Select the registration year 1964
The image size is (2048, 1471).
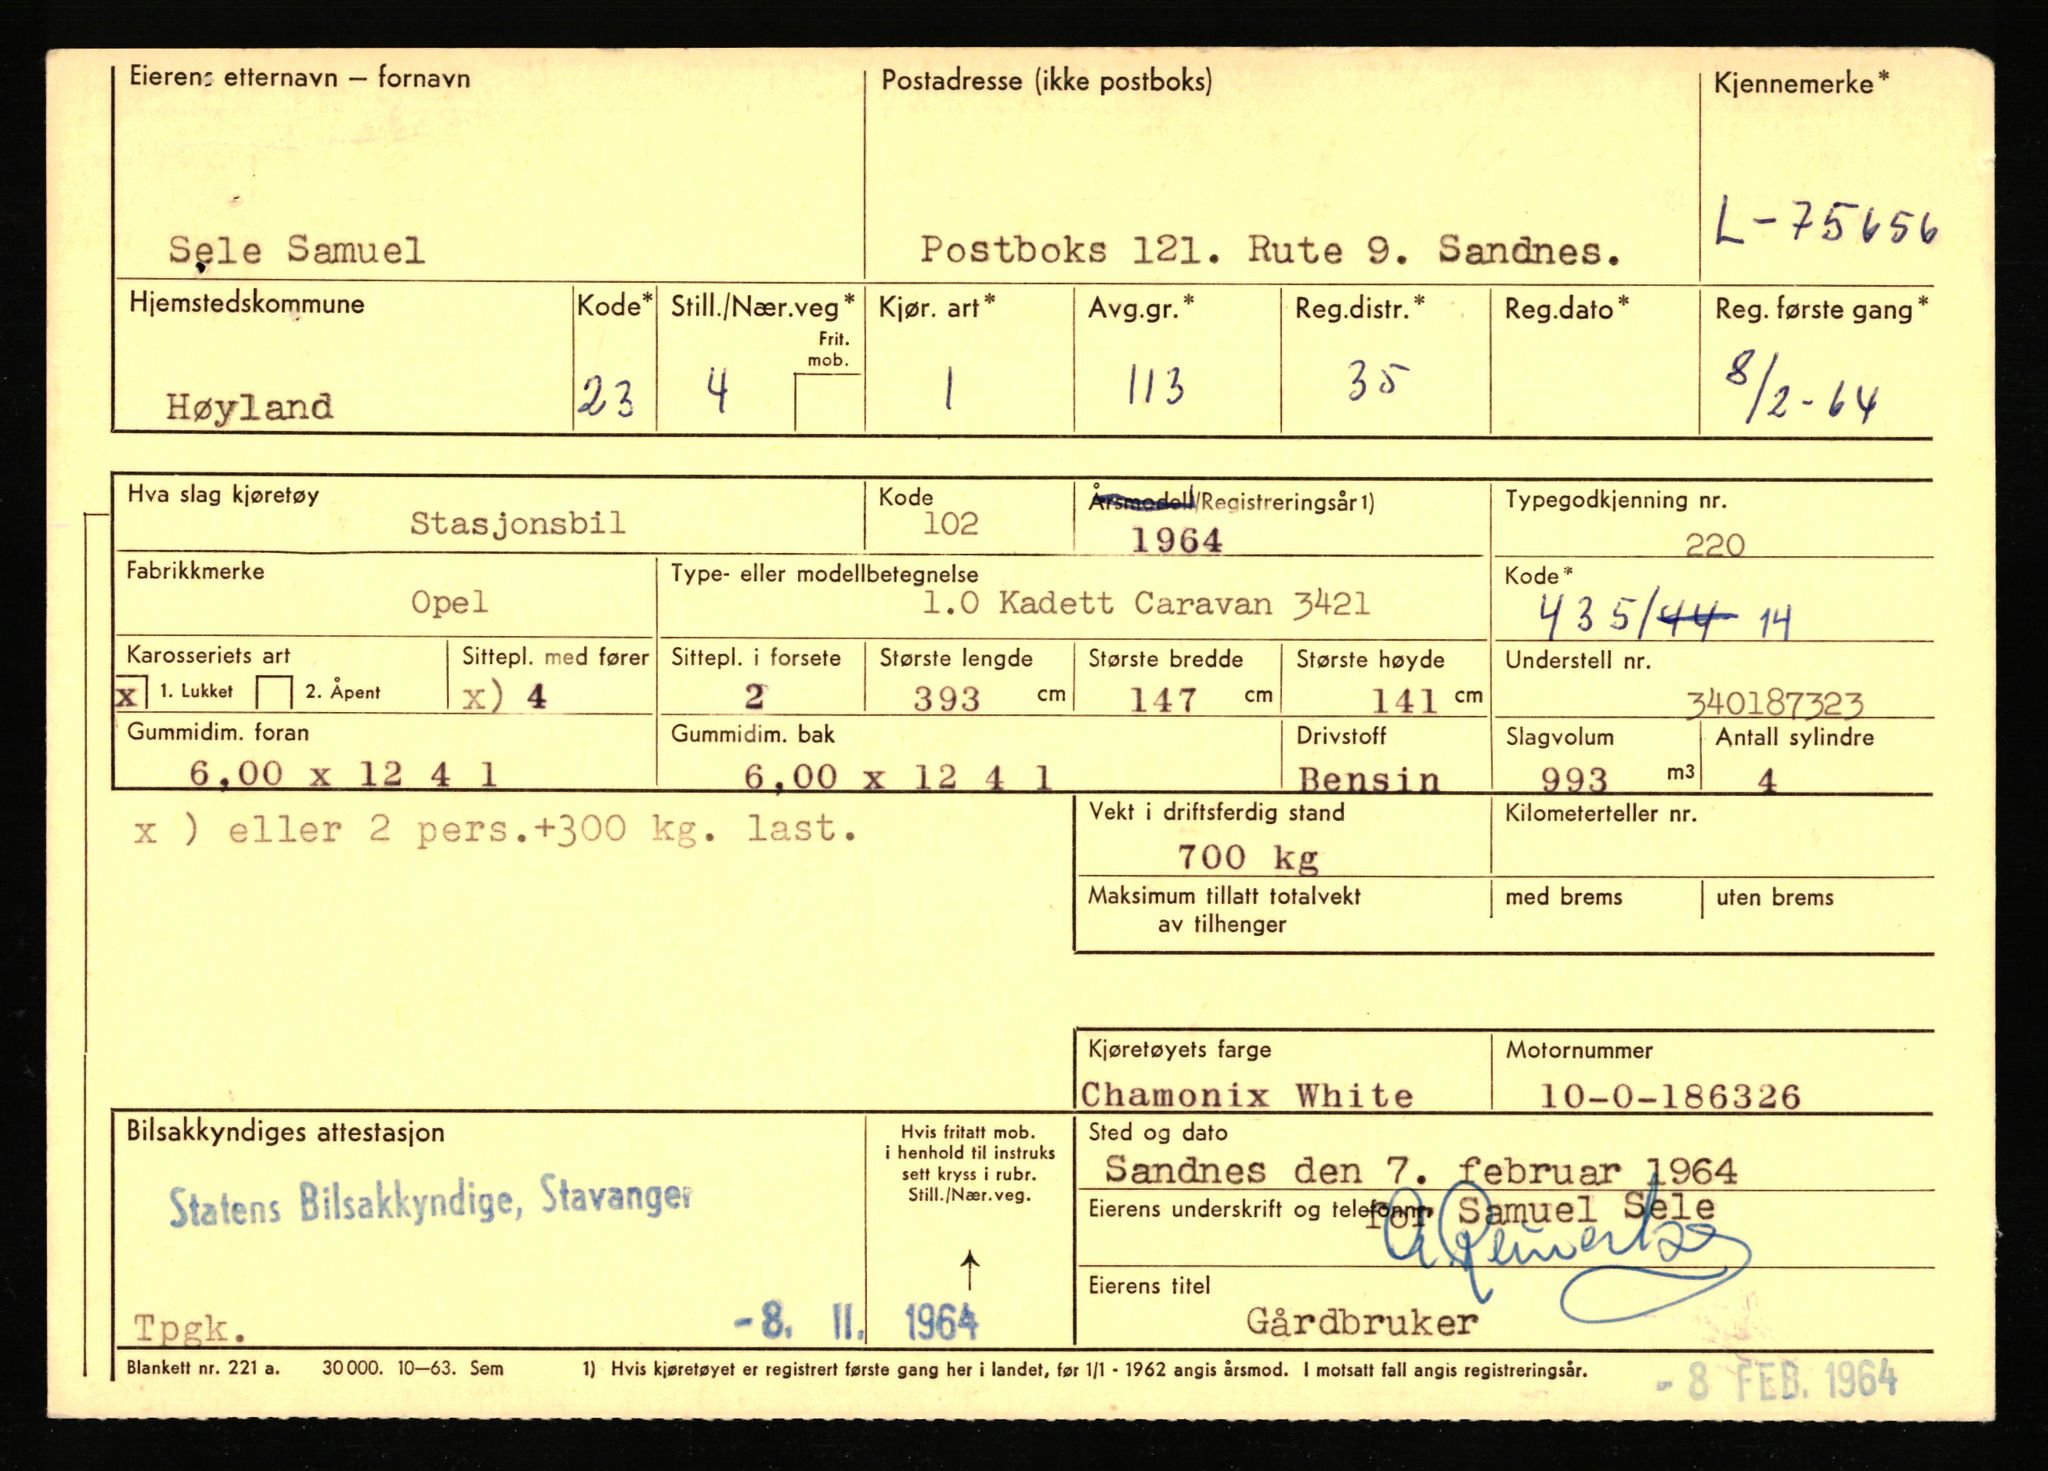[x=1177, y=541]
